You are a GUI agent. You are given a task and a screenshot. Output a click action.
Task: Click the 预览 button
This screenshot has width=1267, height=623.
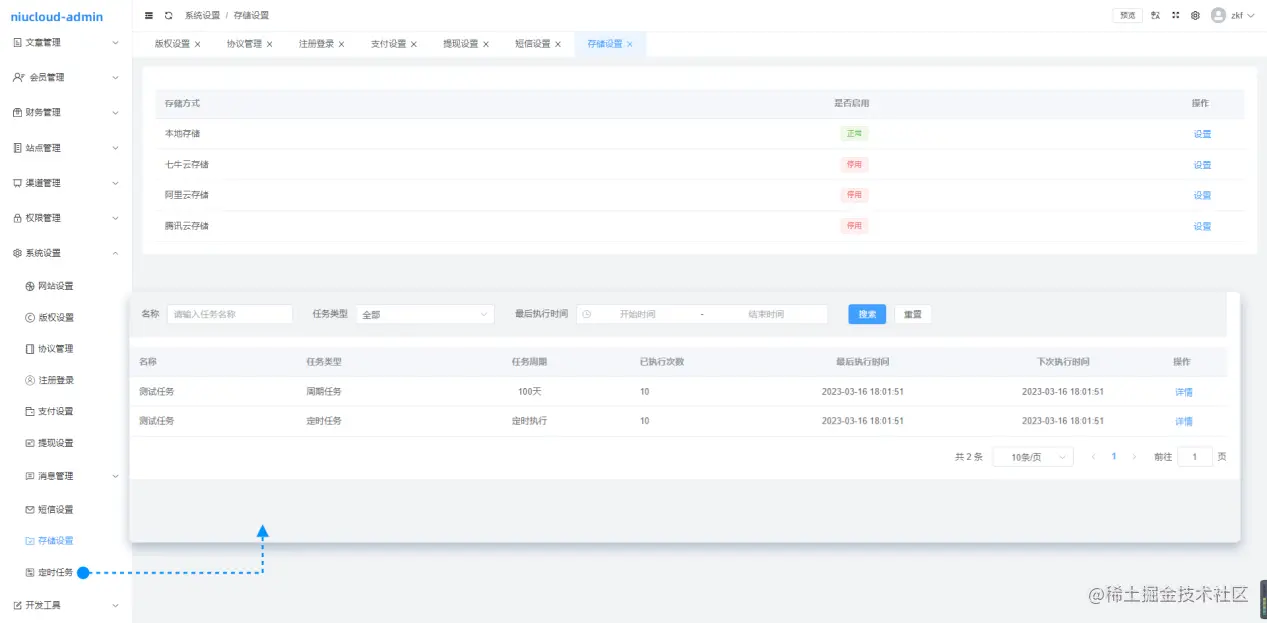click(1127, 15)
